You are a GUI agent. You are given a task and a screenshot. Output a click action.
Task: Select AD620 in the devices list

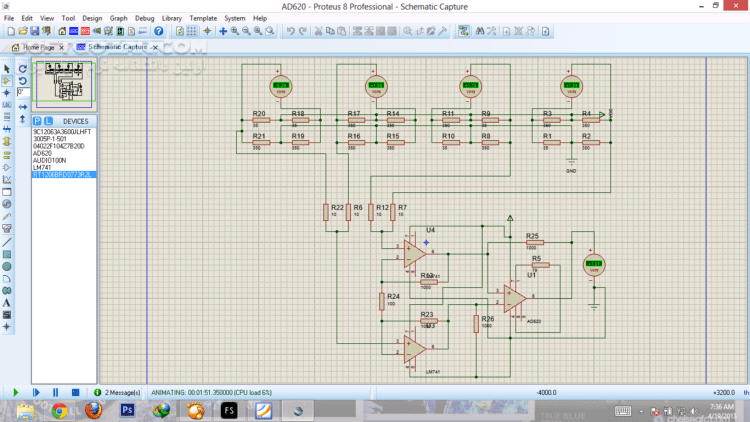pyautogui.click(x=42, y=153)
